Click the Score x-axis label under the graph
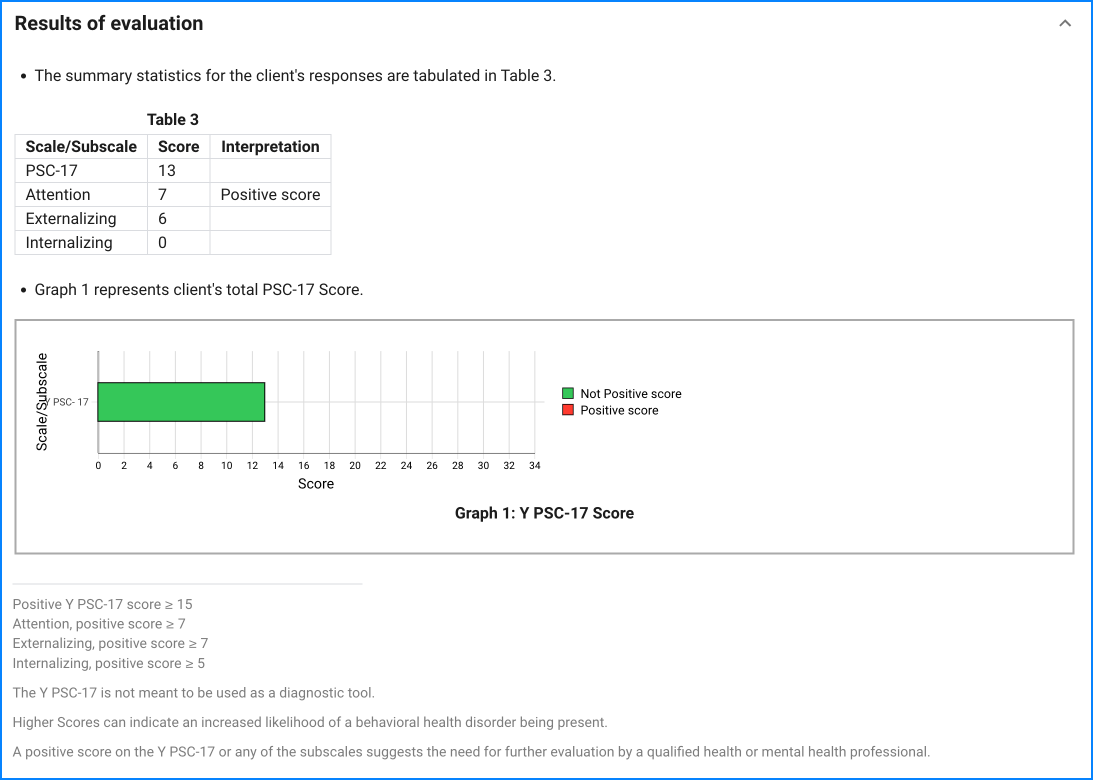This screenshot has height=780, width=1093. tap(316, 484)
